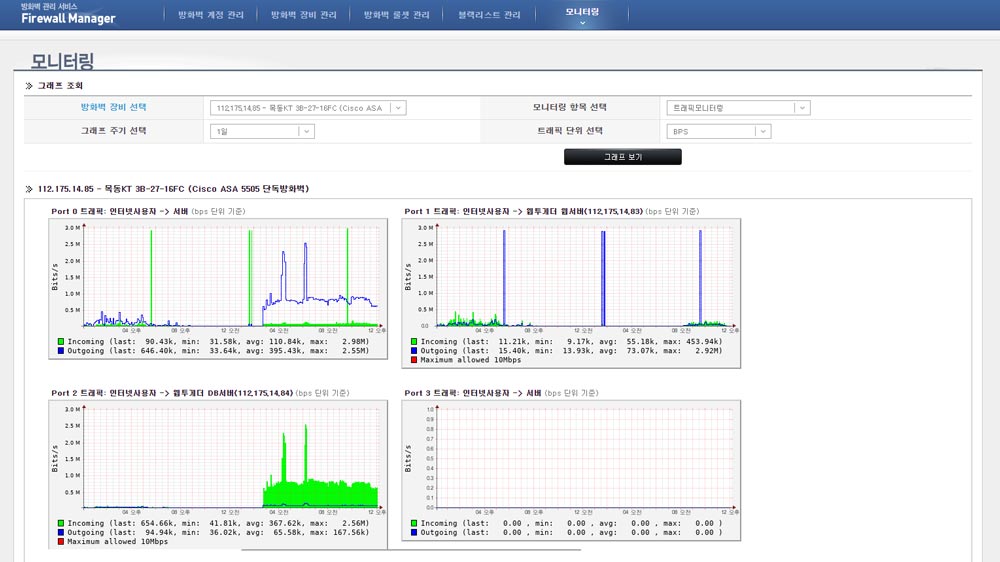Click arrow of firewall device combo box
The height and width of the screenshot is (562, 1000).
(398, 108)
